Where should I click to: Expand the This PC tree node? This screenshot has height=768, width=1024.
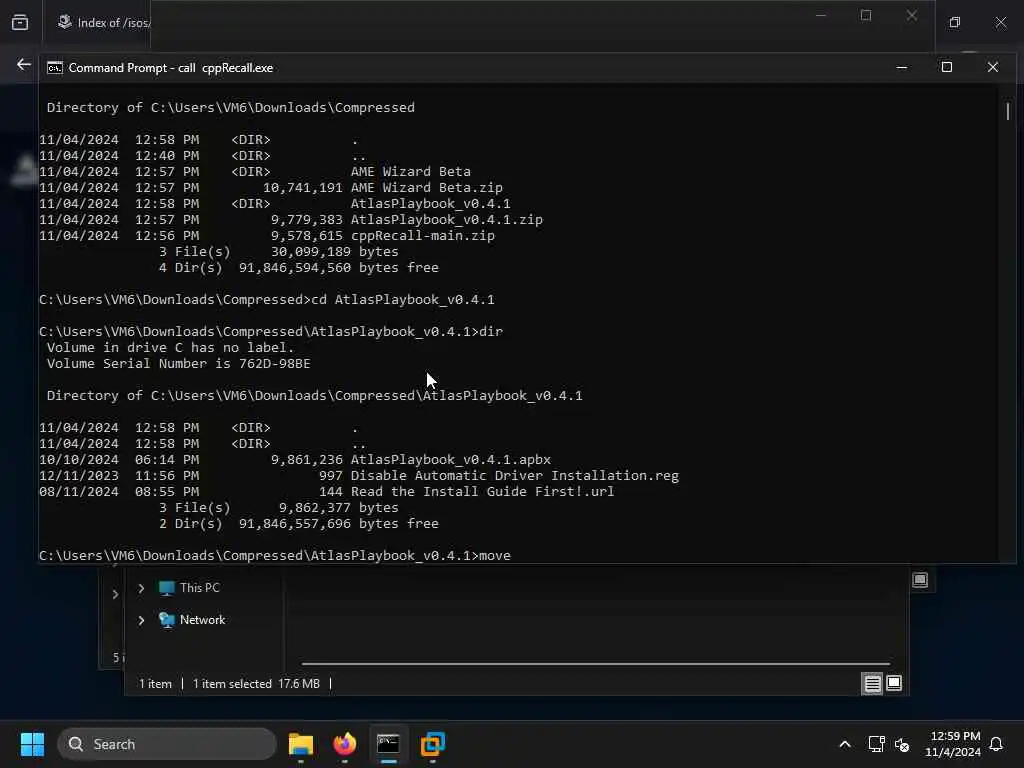point(141,588)
